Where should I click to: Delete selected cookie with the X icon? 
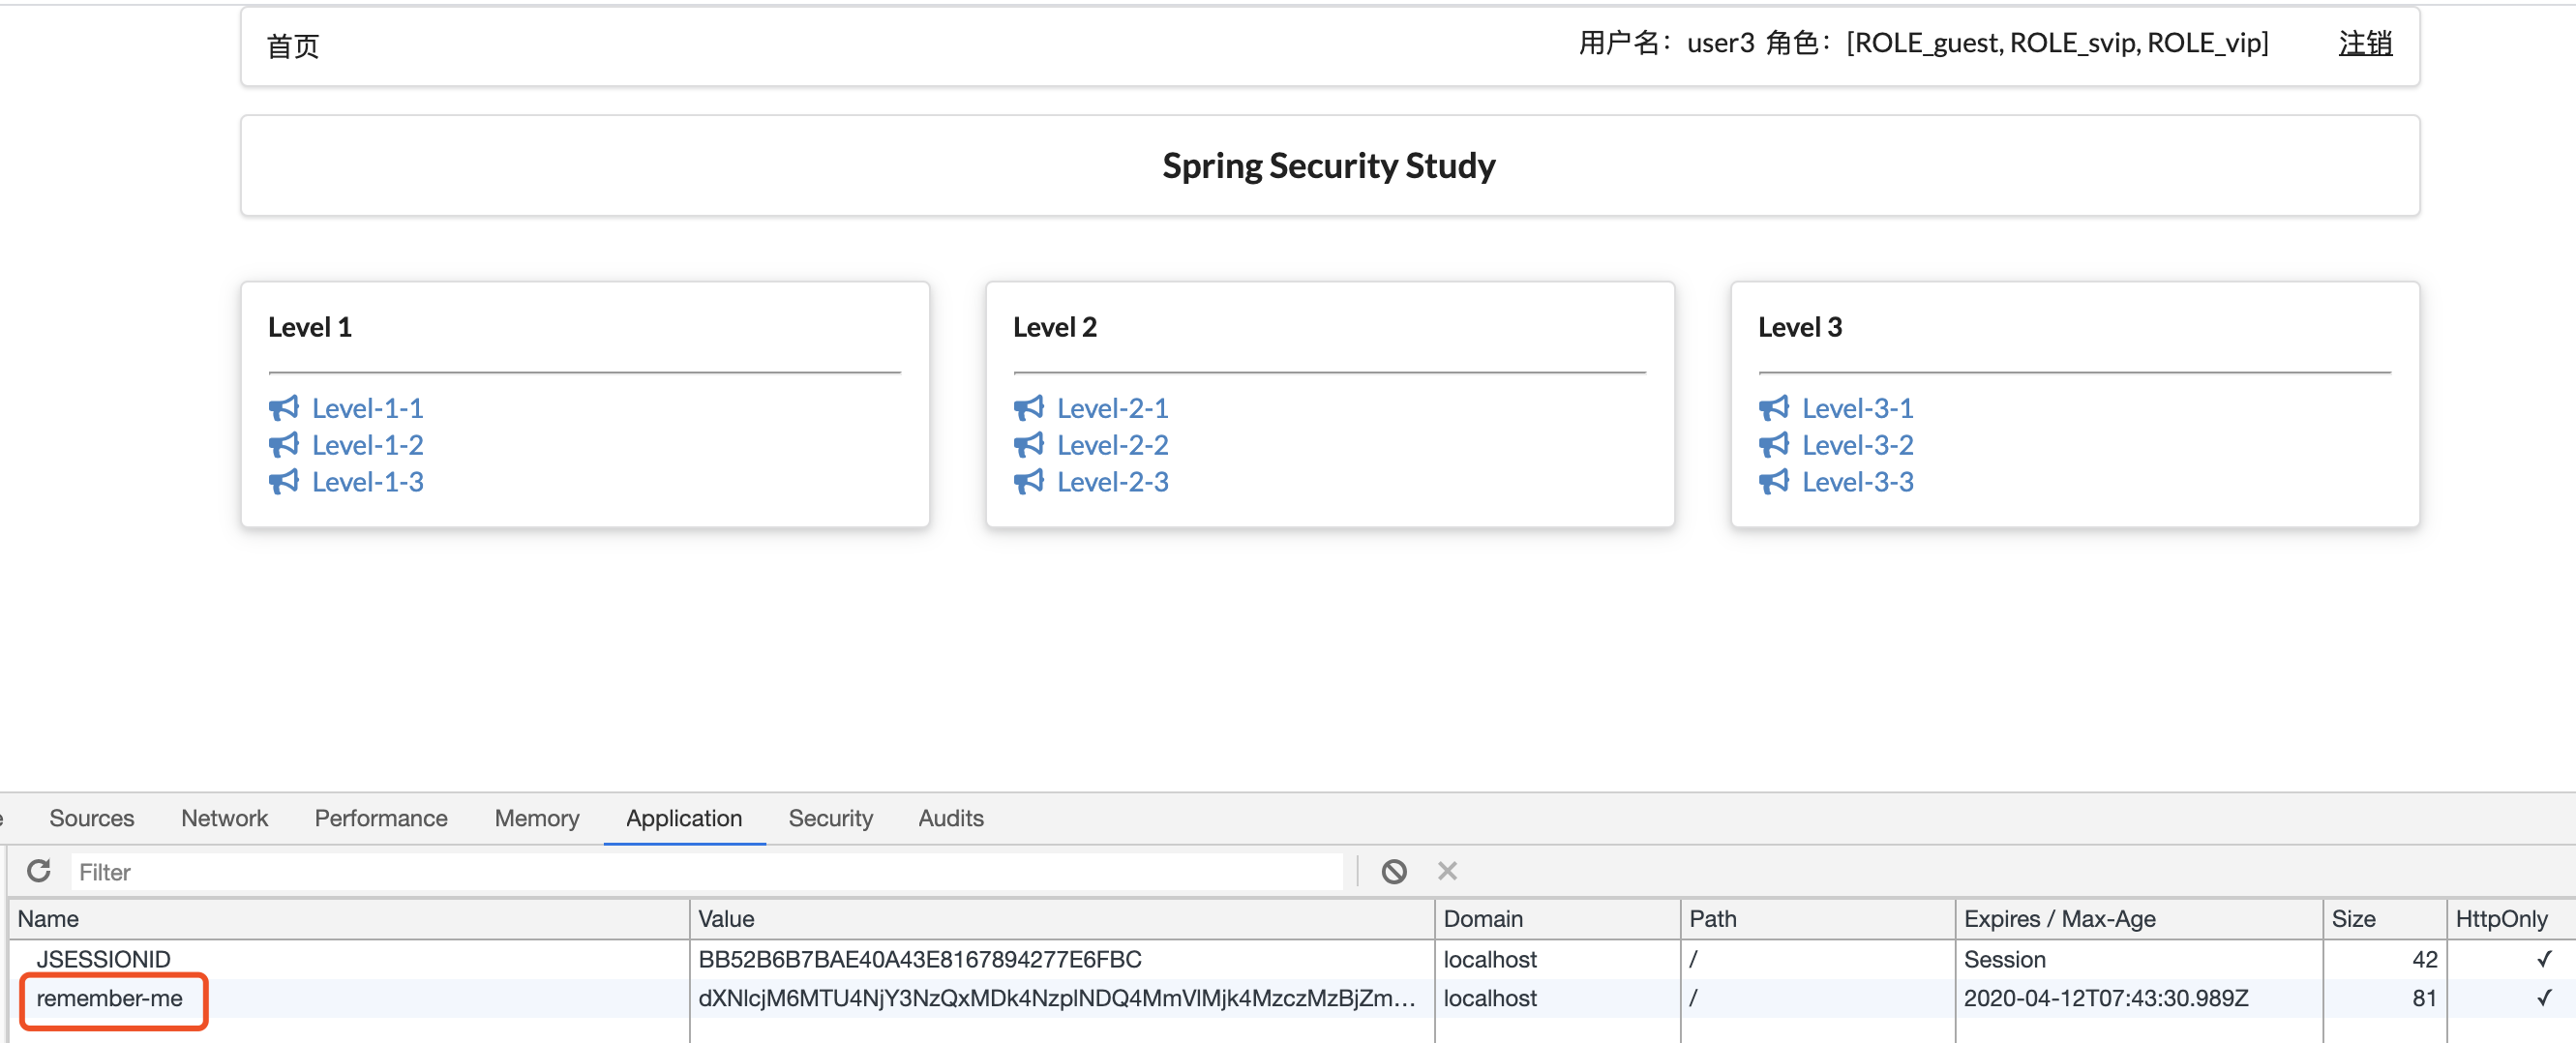(x=1447, y=871)
